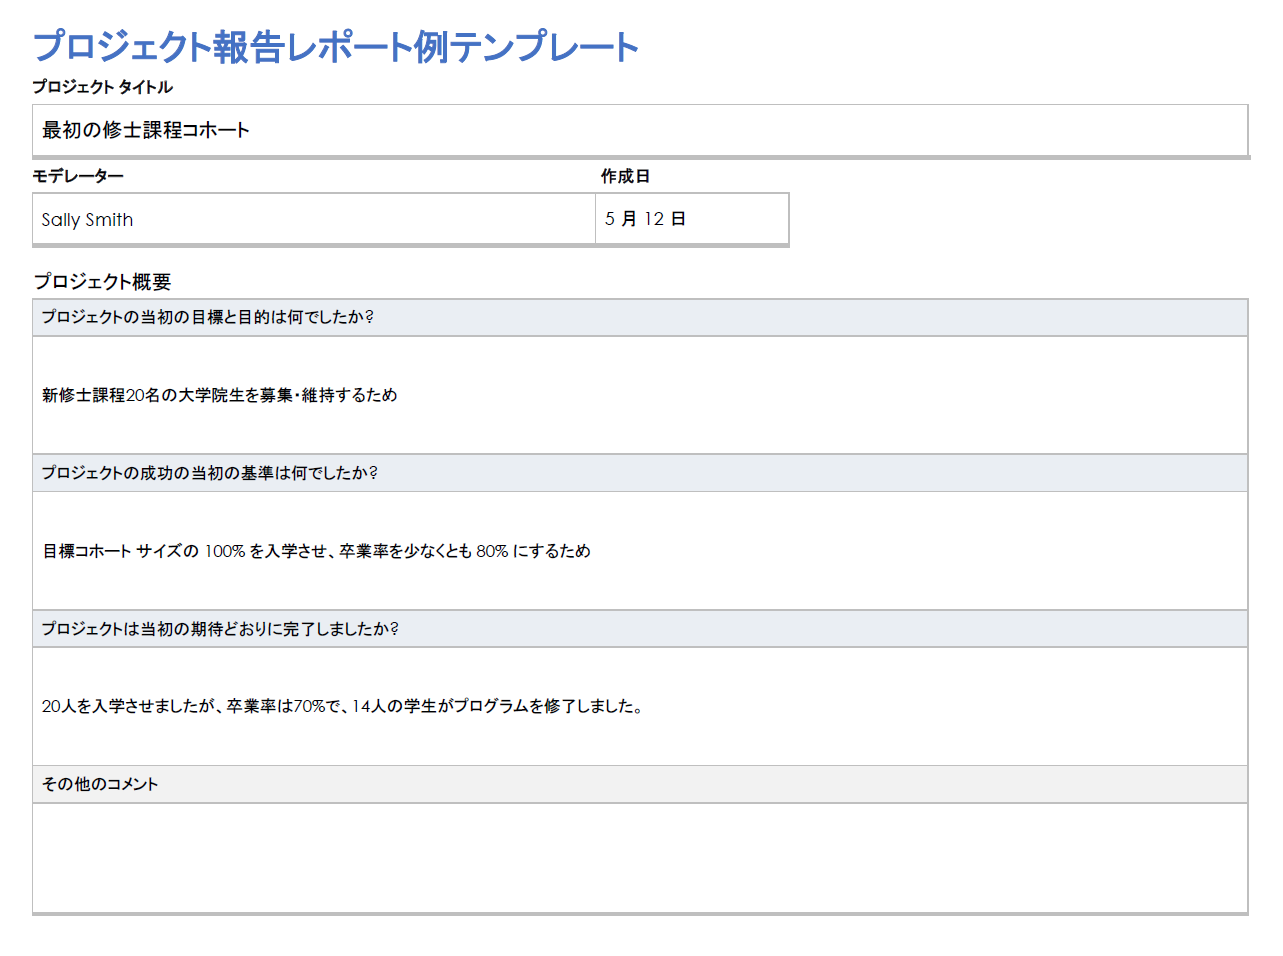Viewport: 1283px width, 956px height.
Task: Click the その他のコメント header
Action: [640, 784]
